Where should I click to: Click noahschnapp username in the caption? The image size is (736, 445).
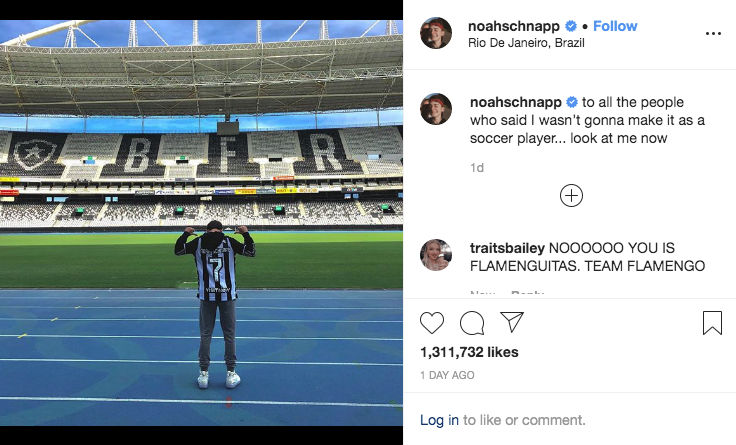tap(515, 102)
